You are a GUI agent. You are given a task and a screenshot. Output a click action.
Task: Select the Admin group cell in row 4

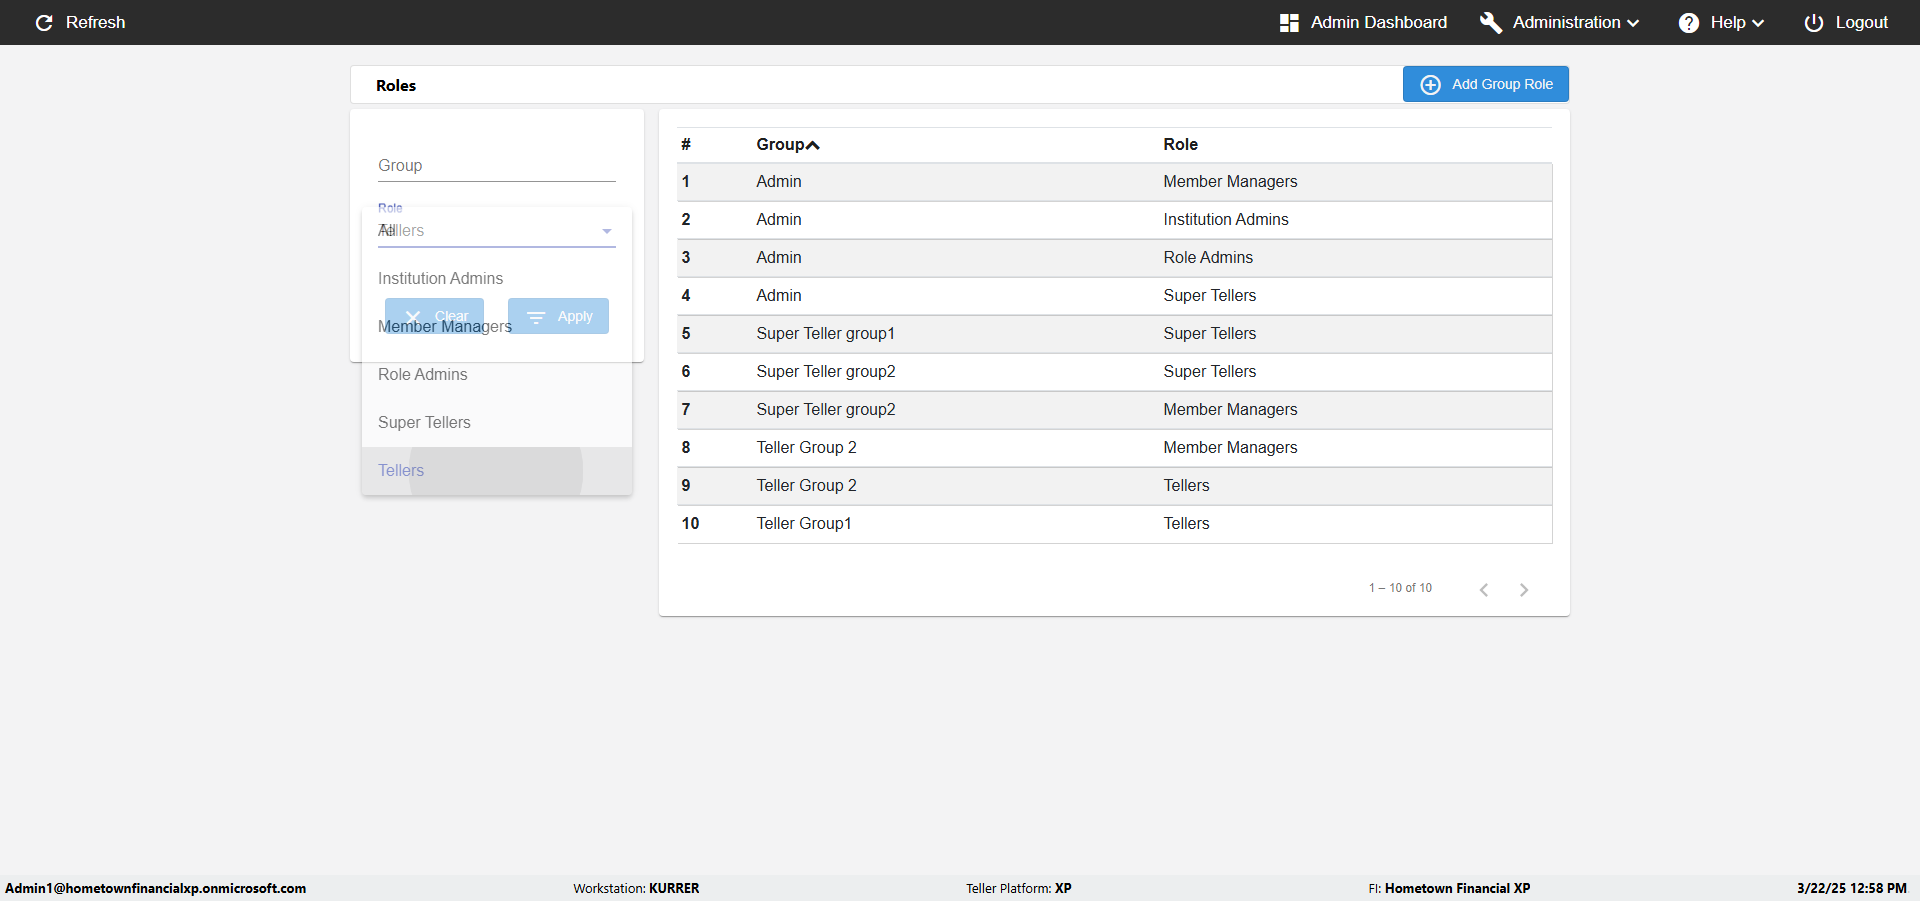tap(779, 295)
